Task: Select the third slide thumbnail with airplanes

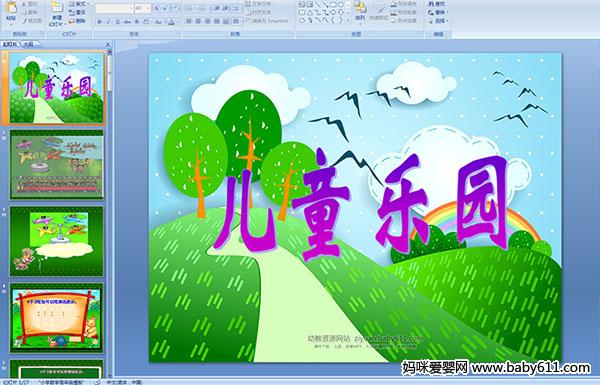Action: (x=57, y=241)
